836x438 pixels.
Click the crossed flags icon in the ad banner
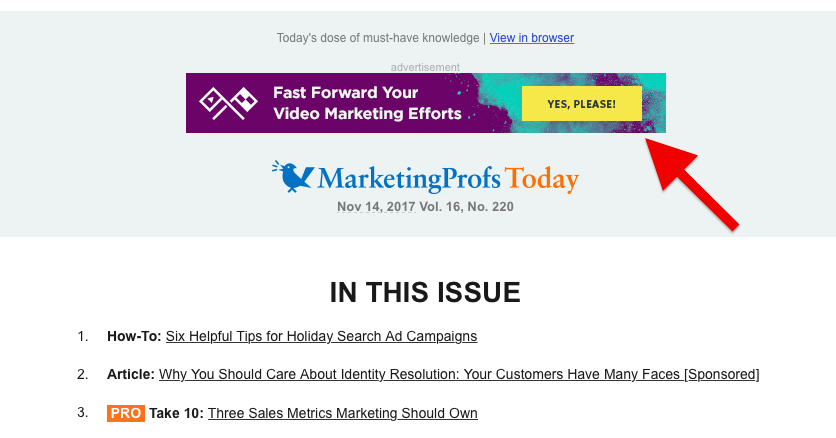coord(228,103)
